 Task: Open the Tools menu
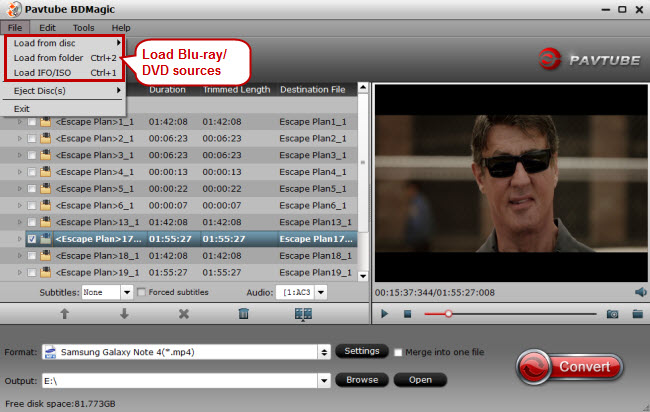point(83,28)
